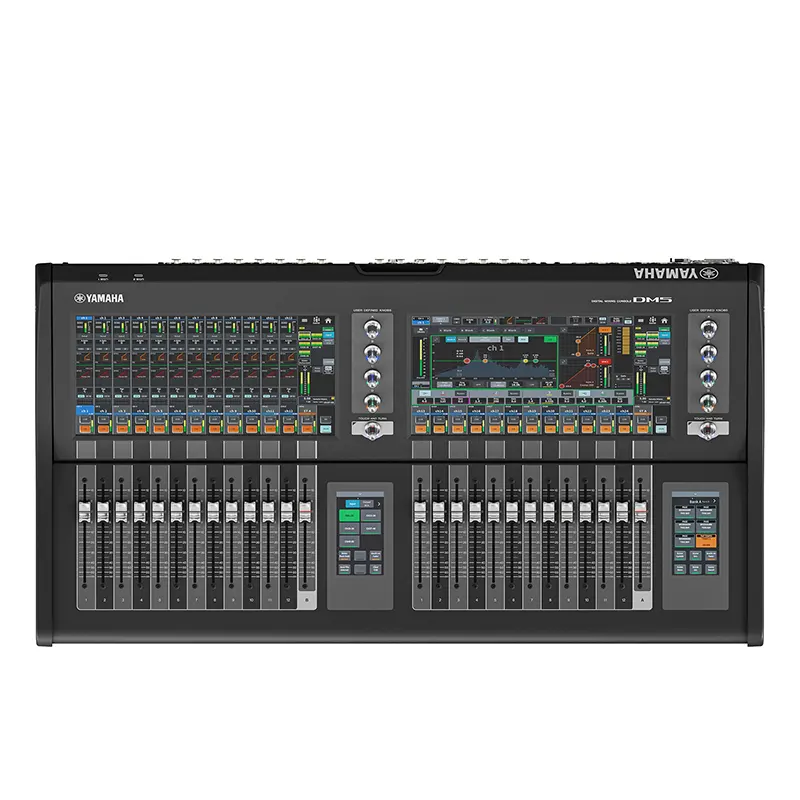Screen dimensions: 800x800
Task: Select the right Touch and Turn knob
Action: pos(708,431)
